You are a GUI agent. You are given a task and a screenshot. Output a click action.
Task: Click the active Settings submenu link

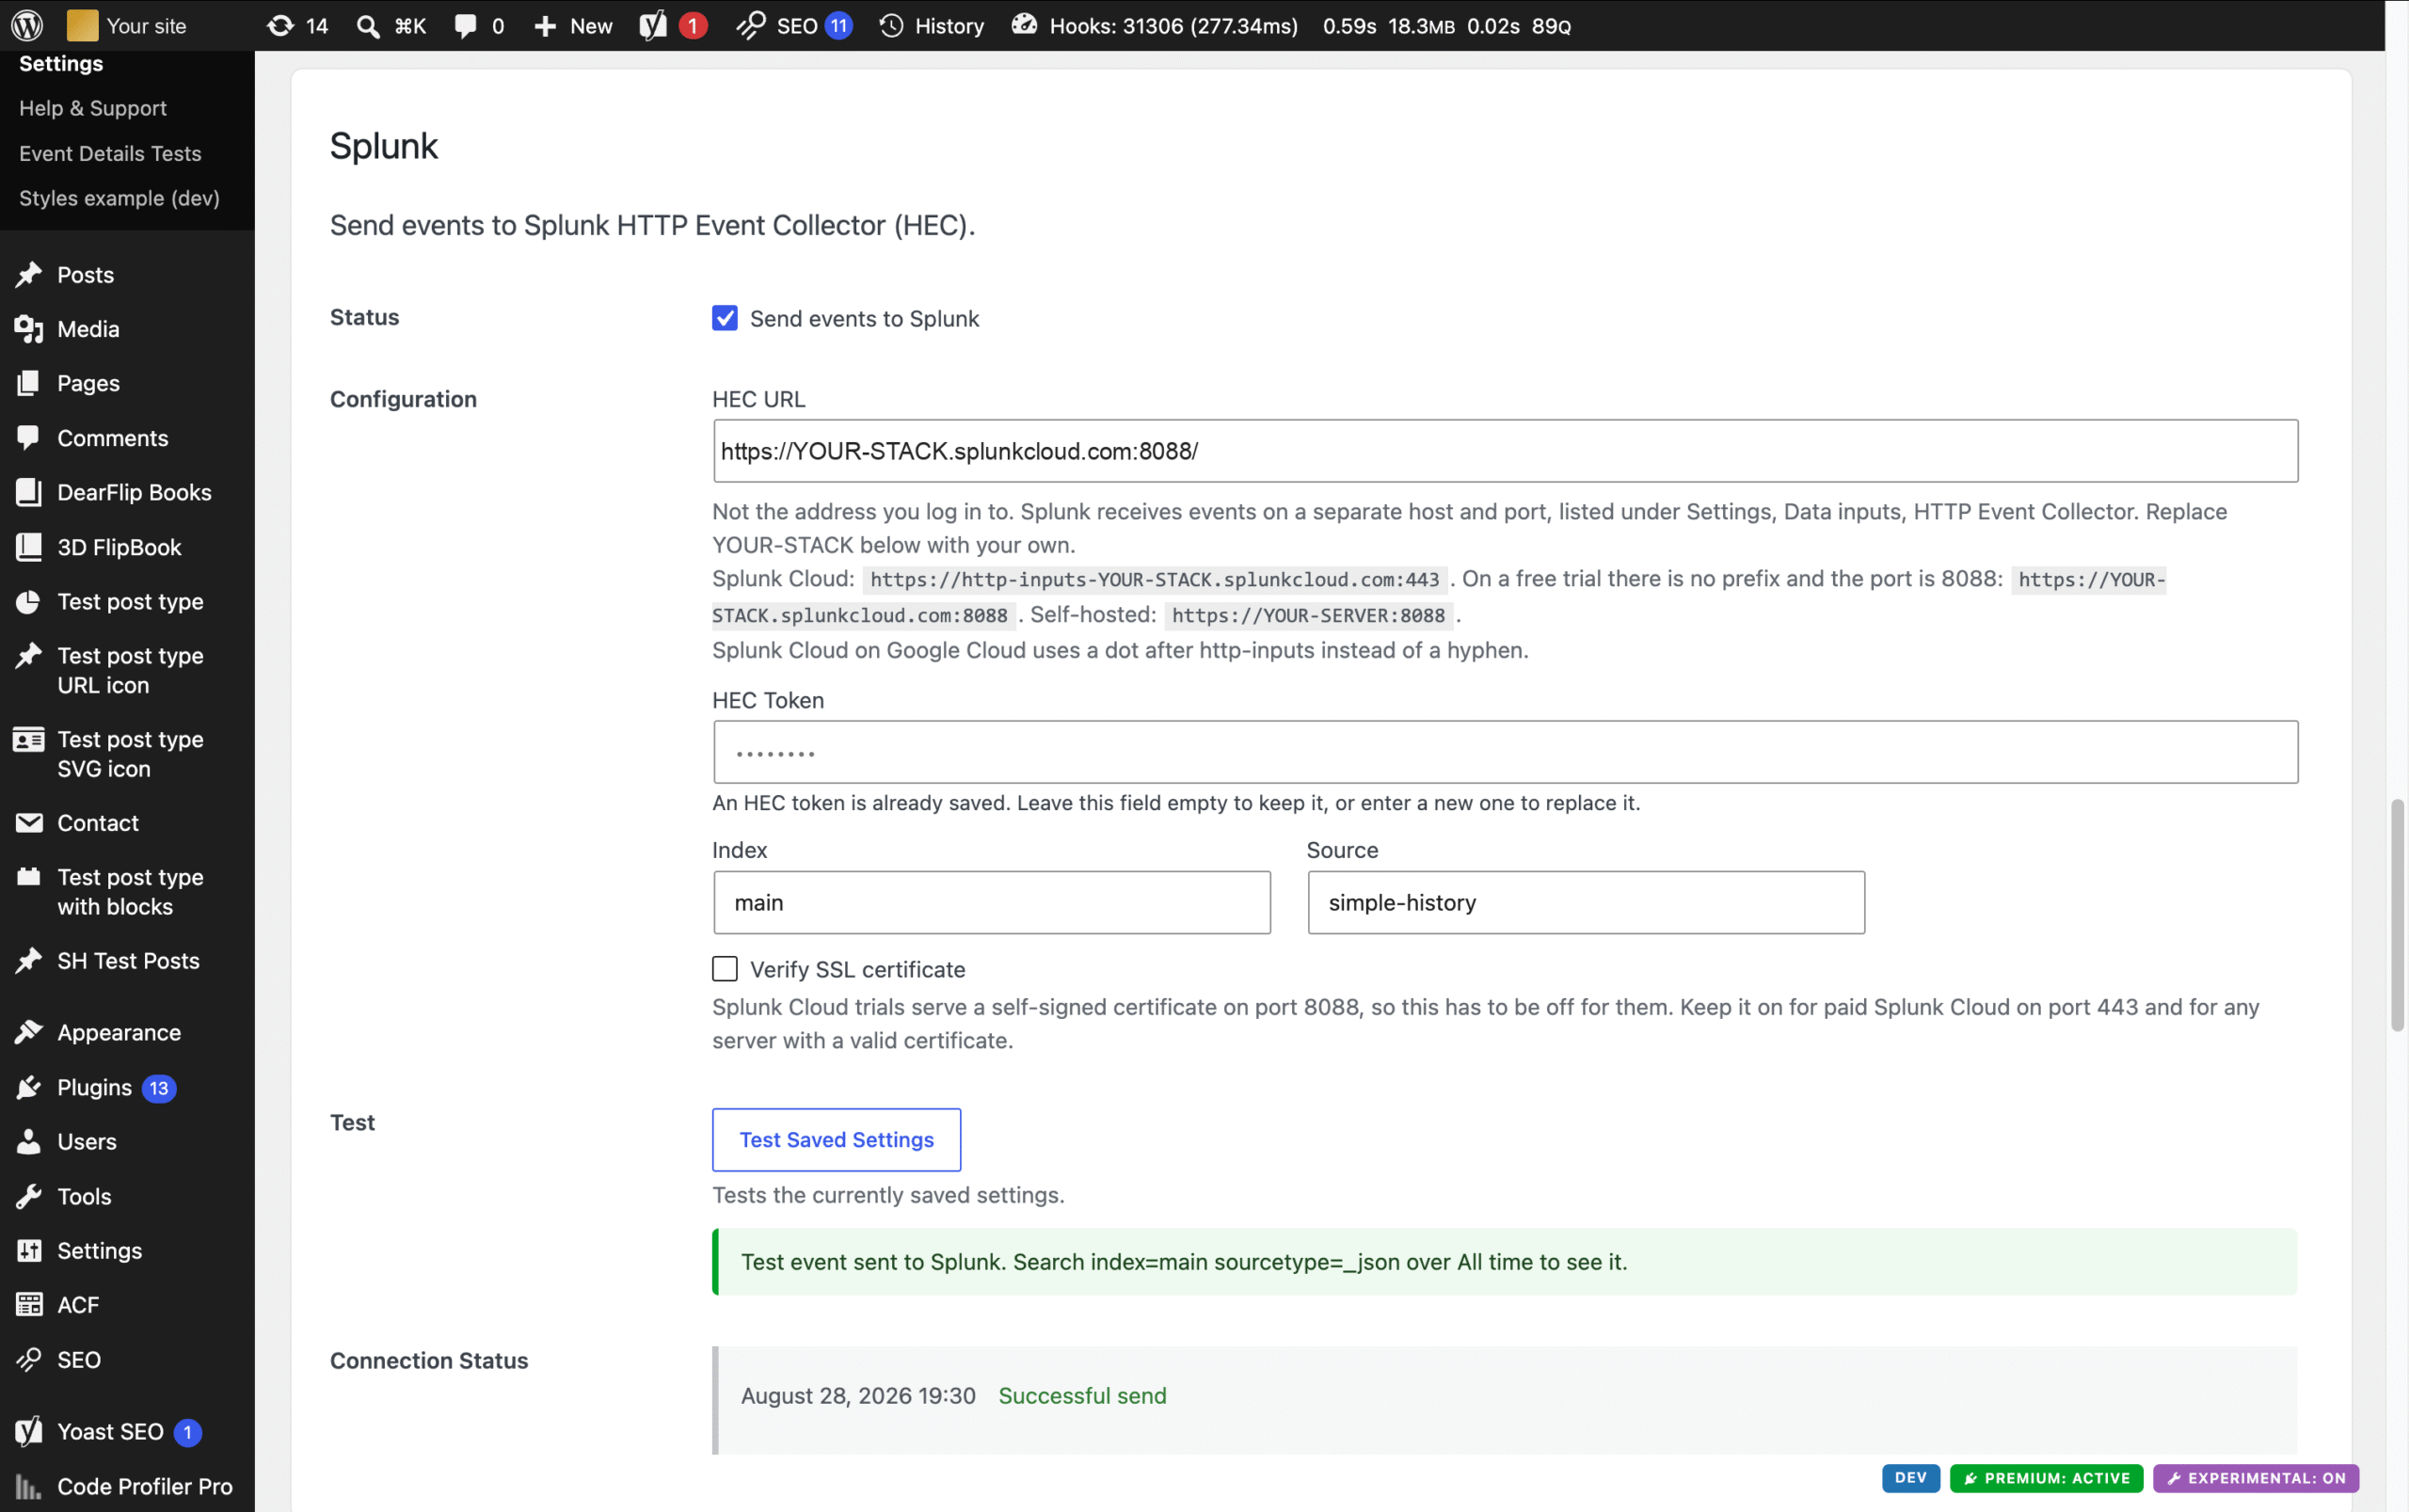coord(61,63)
